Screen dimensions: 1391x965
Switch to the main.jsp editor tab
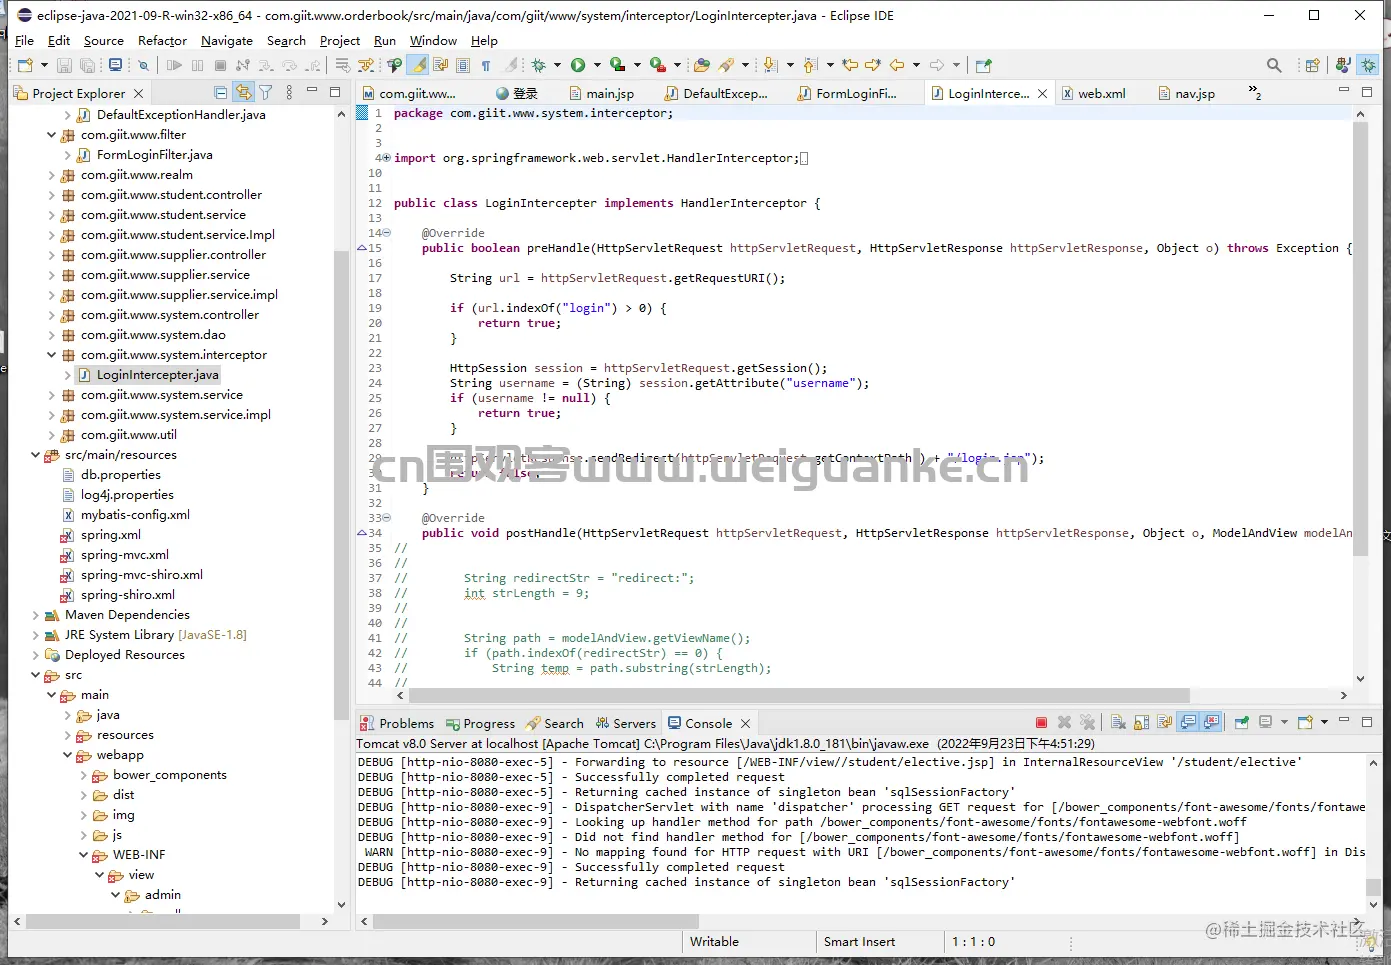click(x=601, y=93)
